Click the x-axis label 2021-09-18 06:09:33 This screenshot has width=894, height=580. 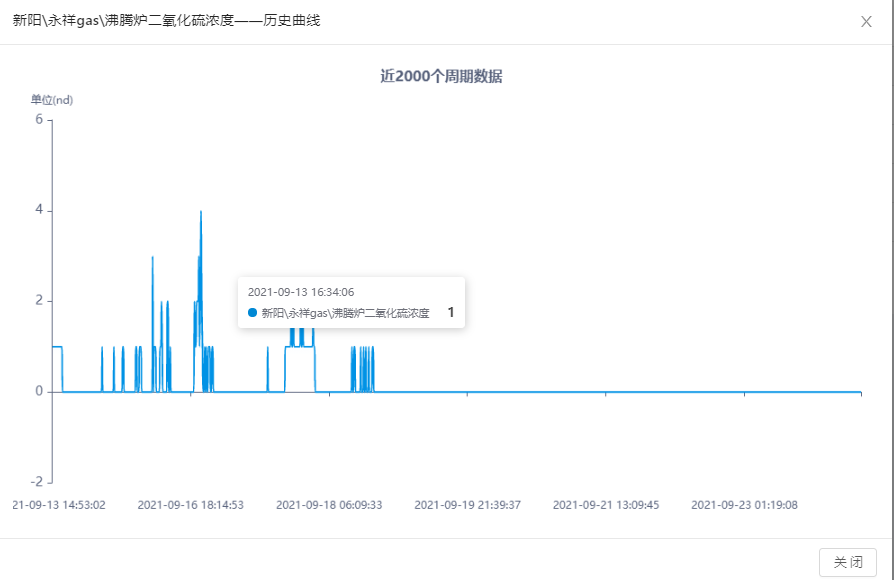coord(329,505)
